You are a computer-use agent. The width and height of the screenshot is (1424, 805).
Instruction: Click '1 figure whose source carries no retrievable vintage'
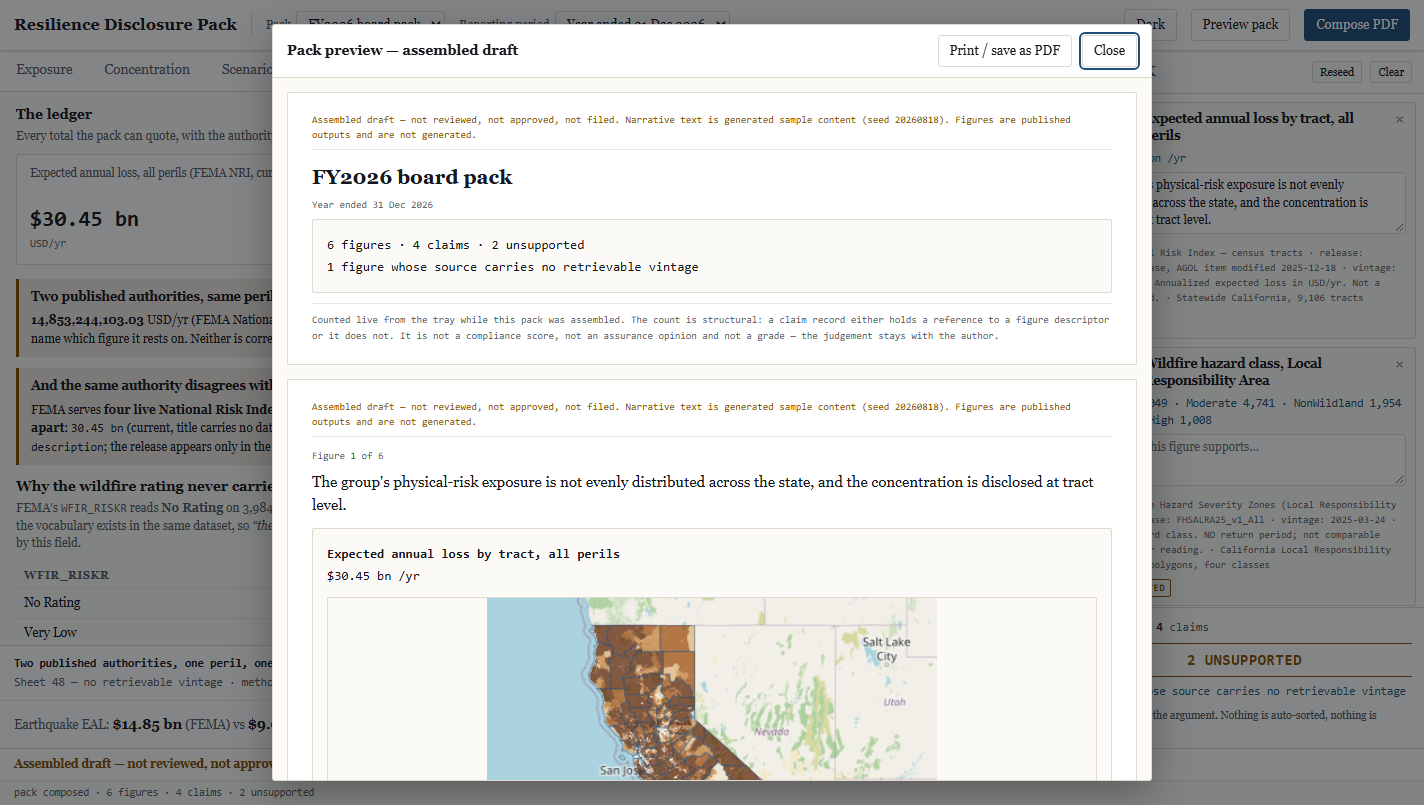[513, 267]
